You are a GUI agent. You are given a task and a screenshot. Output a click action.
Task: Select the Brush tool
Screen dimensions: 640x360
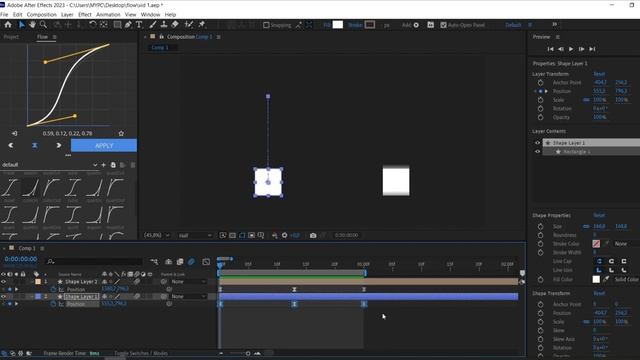click(x=153, y=25)
